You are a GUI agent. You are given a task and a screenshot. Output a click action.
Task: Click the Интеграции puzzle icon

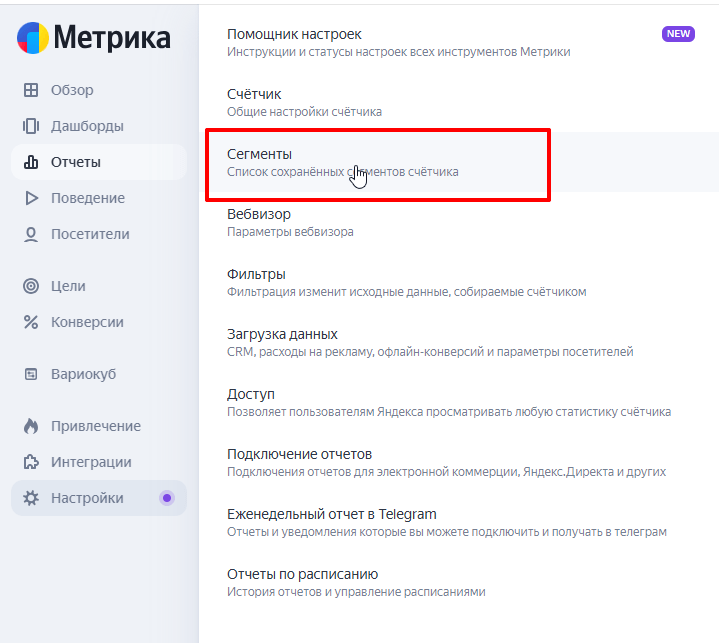tap(31, 462)
